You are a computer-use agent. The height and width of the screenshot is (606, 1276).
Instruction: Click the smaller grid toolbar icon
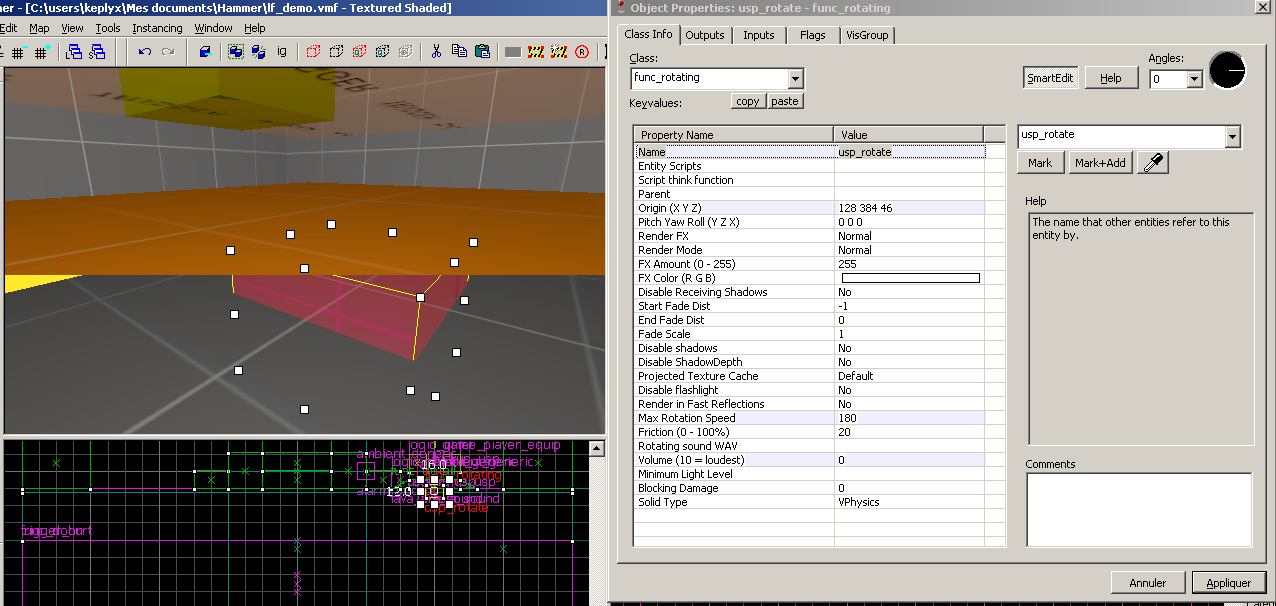click(19, 52)
